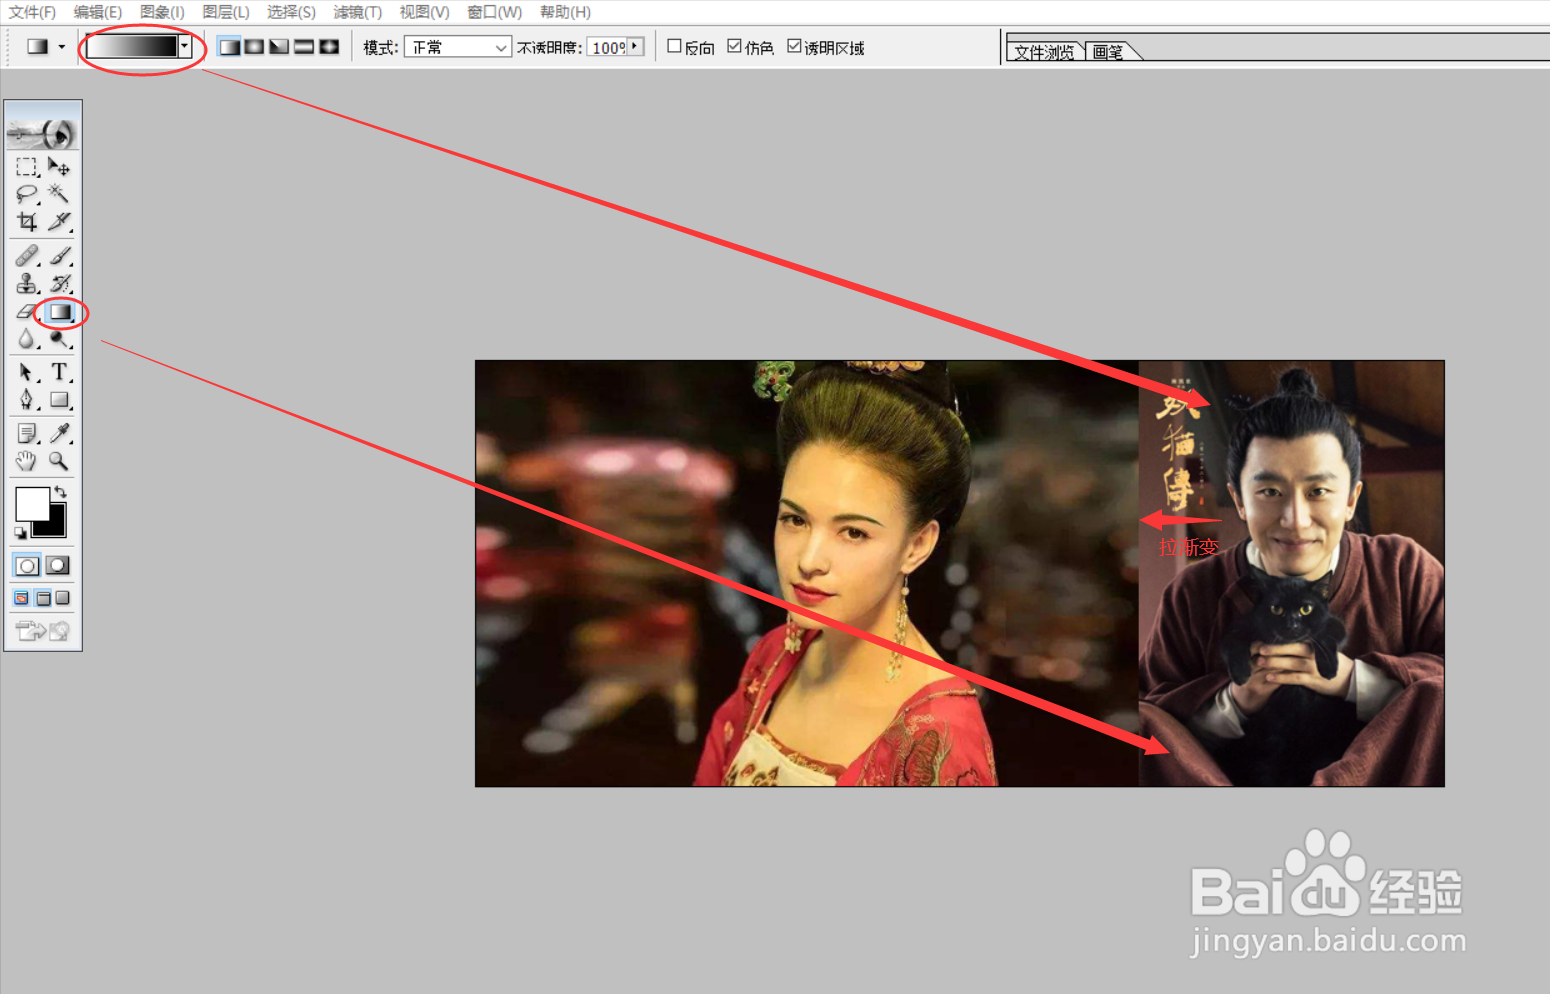Viewport: 1550px width, 994px height.
Task: Open the 图层(L) menu
Action: [226, 12]
